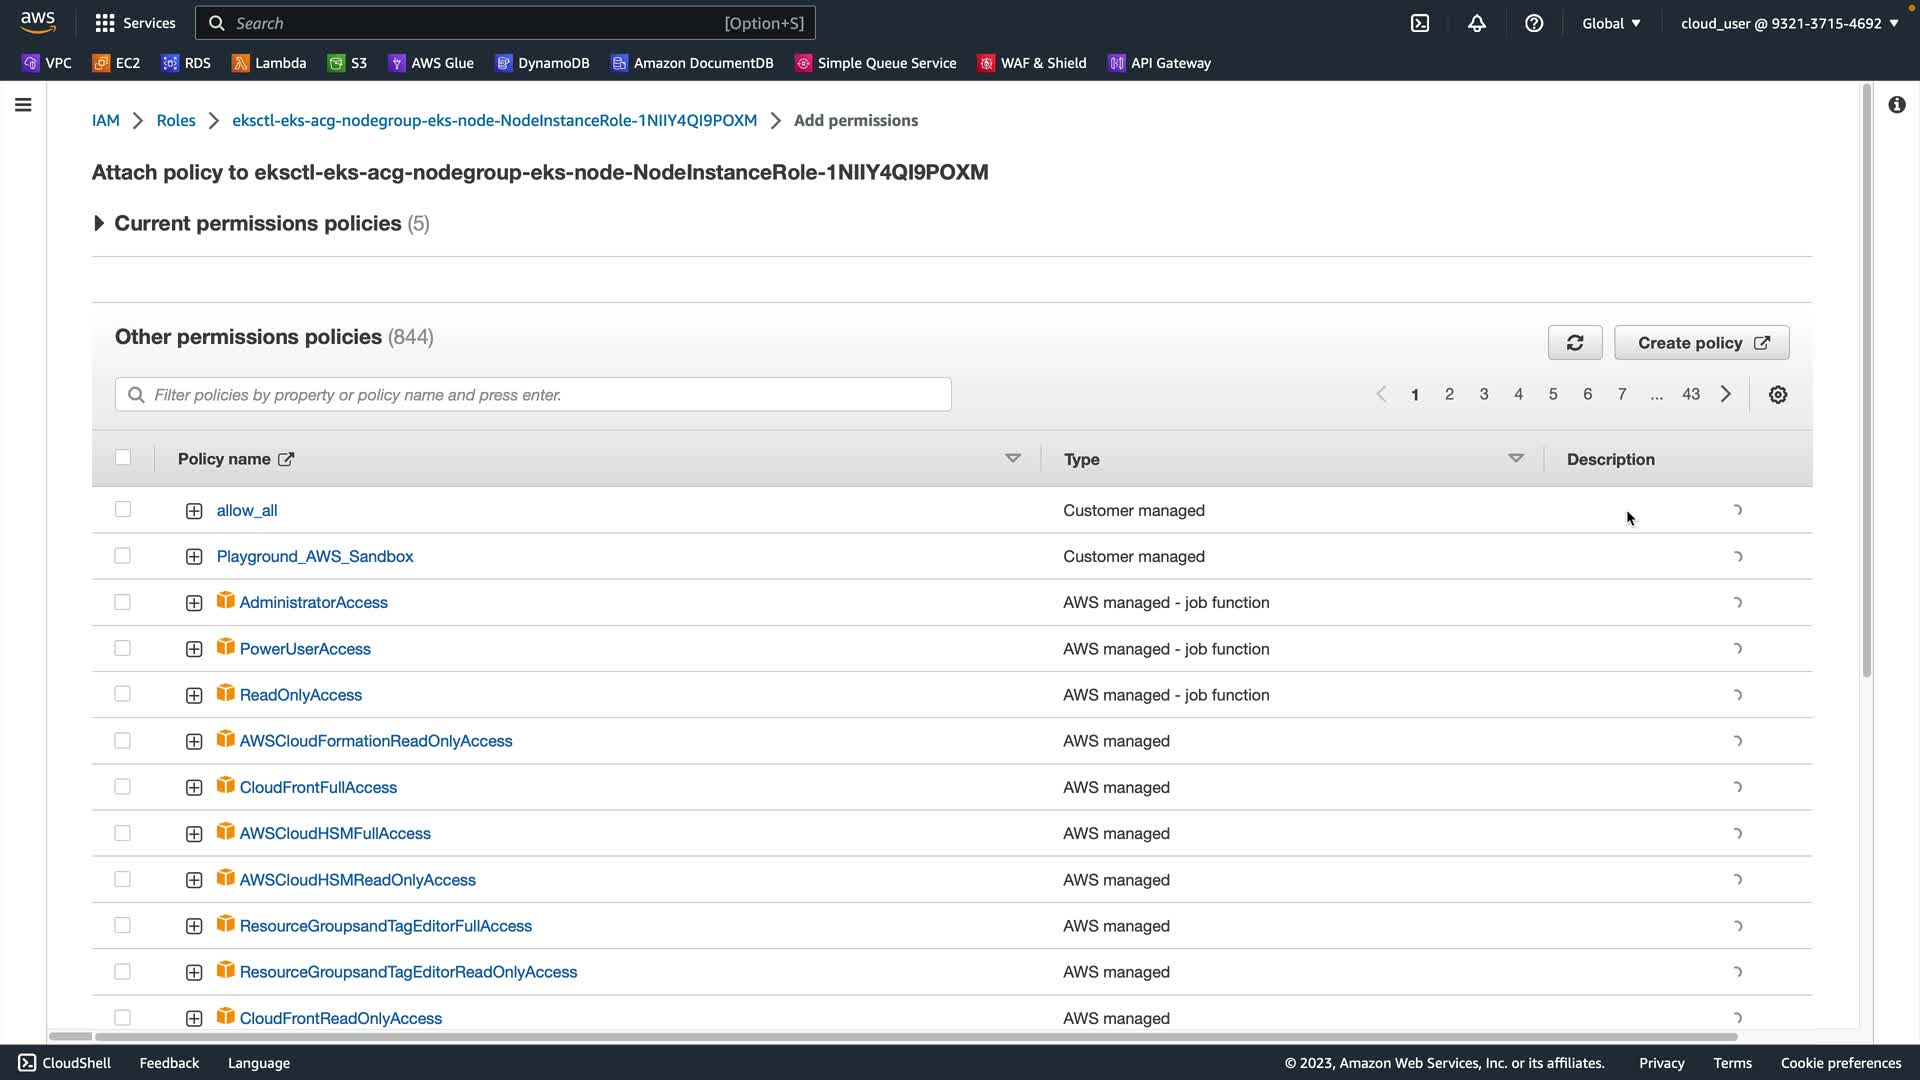
Task: Toggle the select-all policies header checkbox
Action: coord(123,458)
